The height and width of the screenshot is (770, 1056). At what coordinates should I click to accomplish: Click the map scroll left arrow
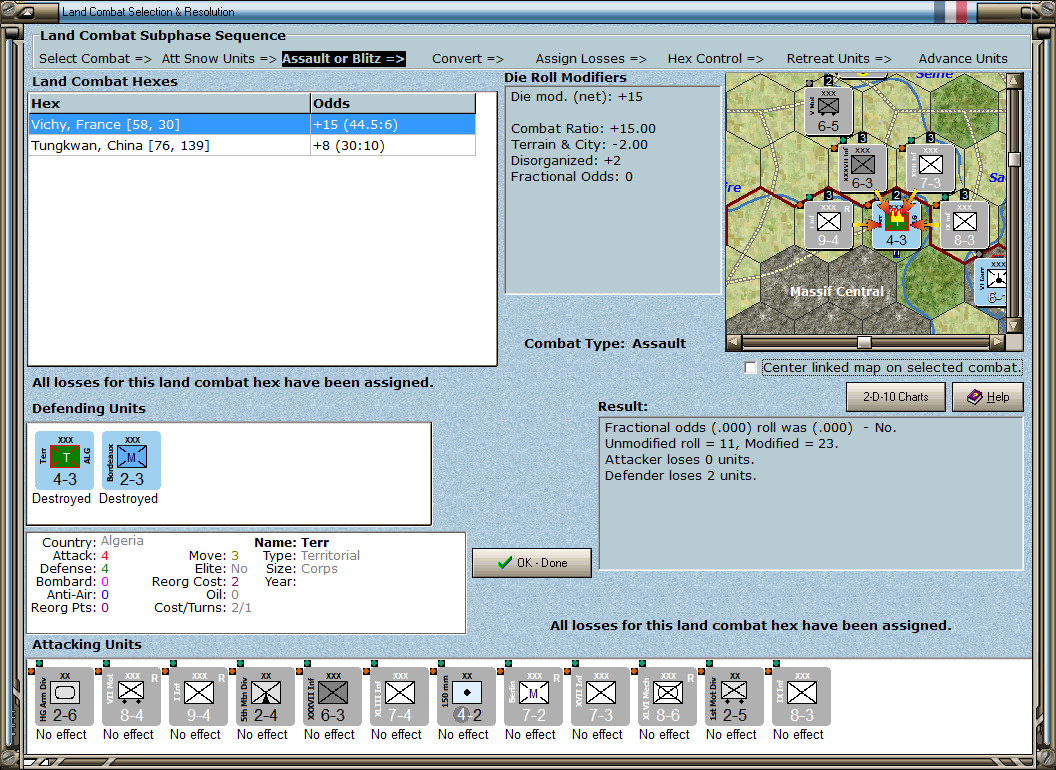point(734,342)
